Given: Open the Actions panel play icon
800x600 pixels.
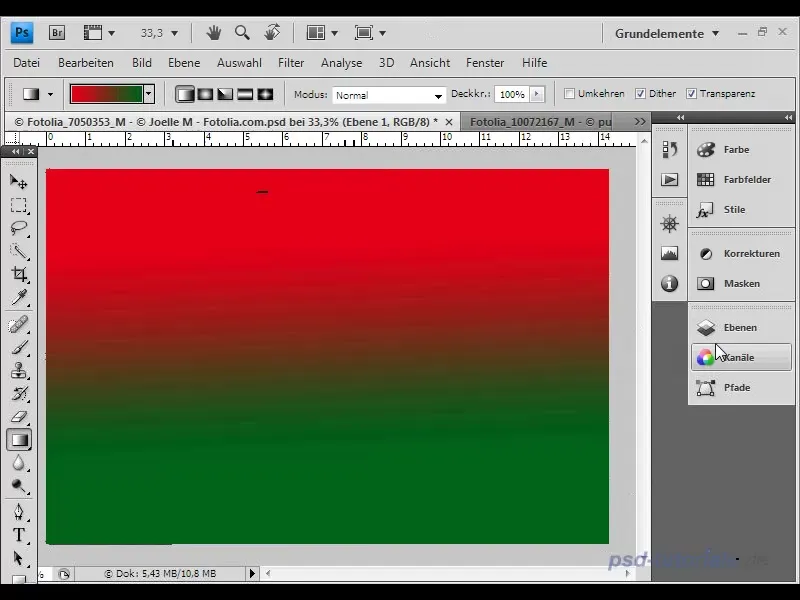Looking at the screenshot, I should click(x=669, y=180).
